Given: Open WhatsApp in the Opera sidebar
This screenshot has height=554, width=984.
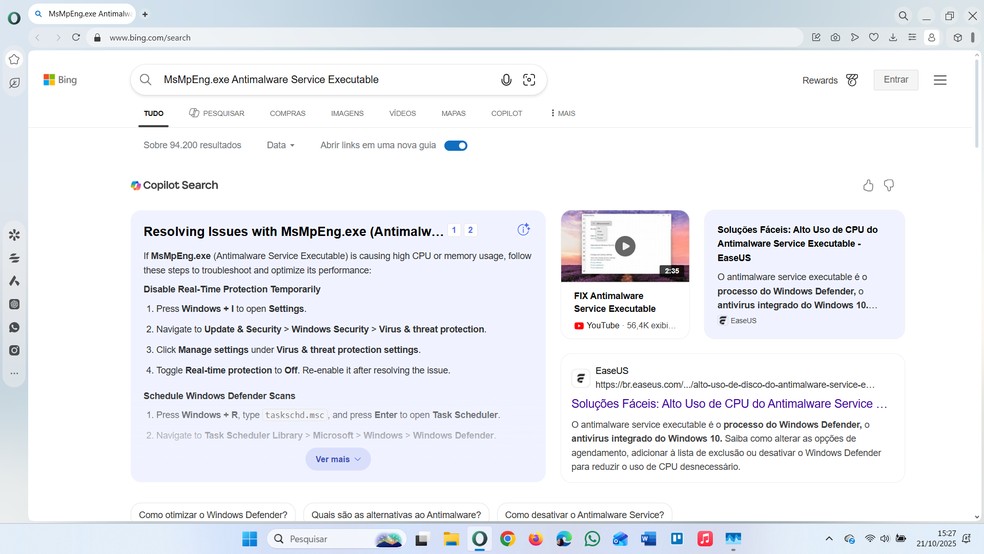Looking at the screenshot, I should click(x=14, y=328).
